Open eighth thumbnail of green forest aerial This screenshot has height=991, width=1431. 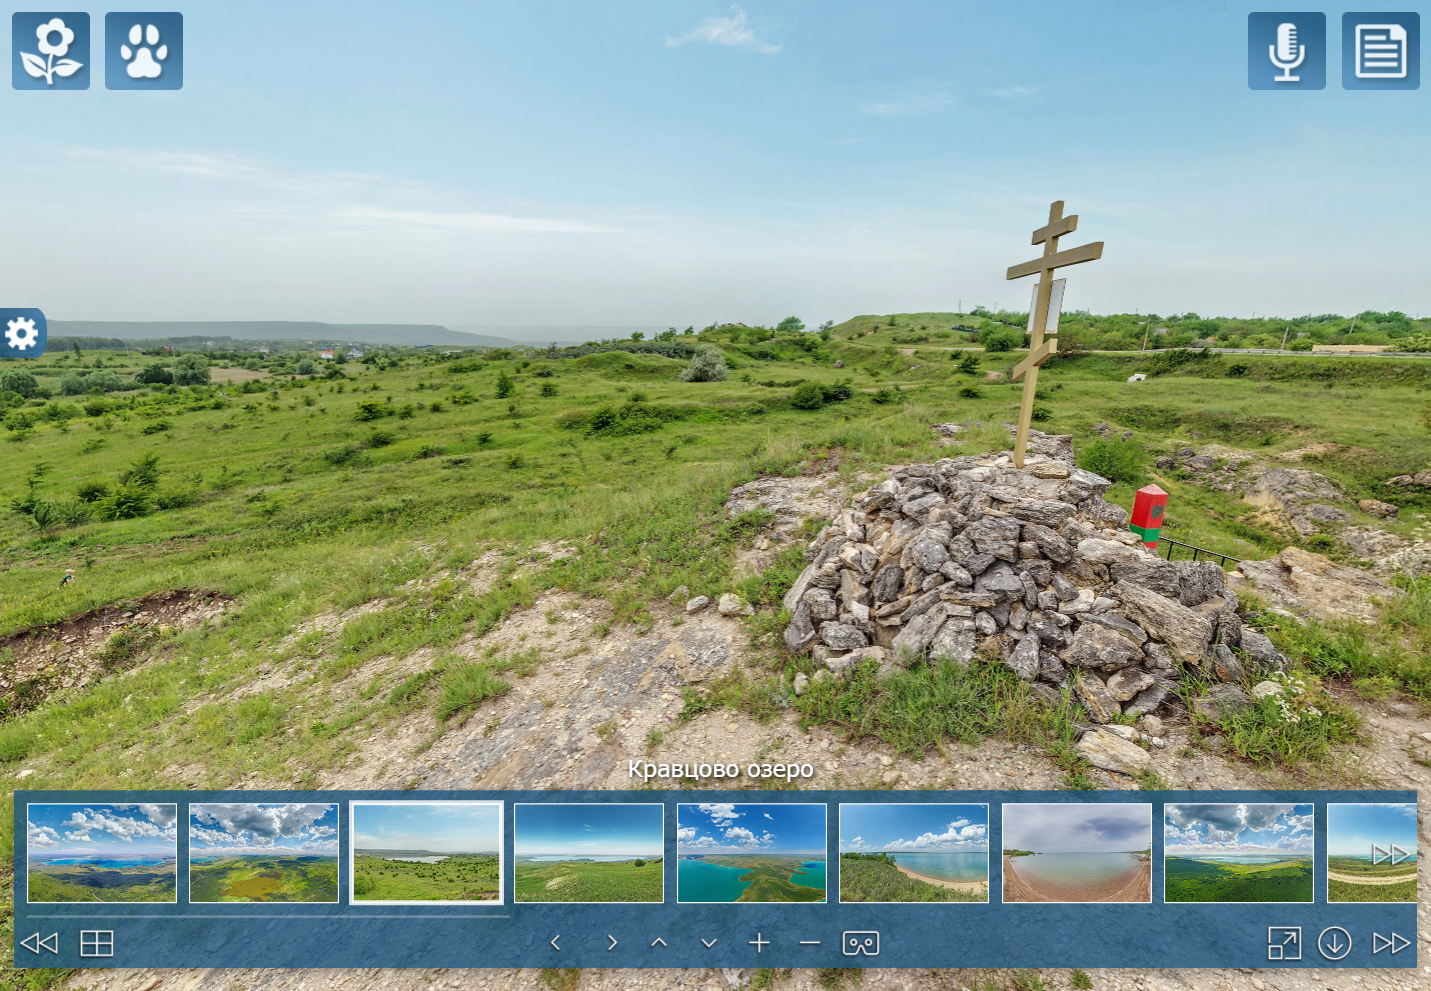[x=1239, y=853]
